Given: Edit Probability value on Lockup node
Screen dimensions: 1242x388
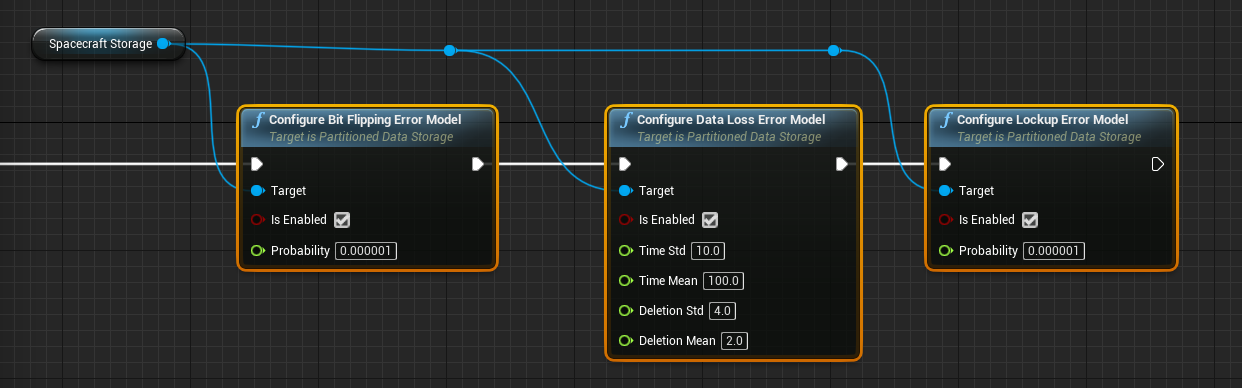Looking at the screenshot, I should point(1054,250).
